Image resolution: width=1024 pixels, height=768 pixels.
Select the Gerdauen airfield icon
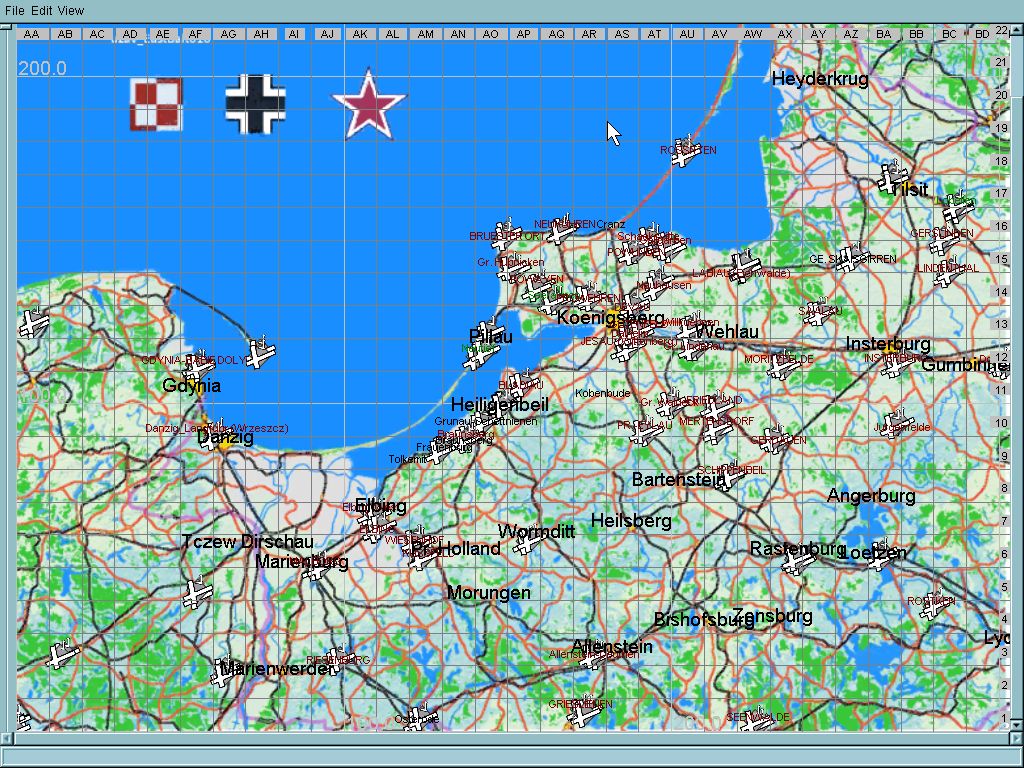(775, 440)
